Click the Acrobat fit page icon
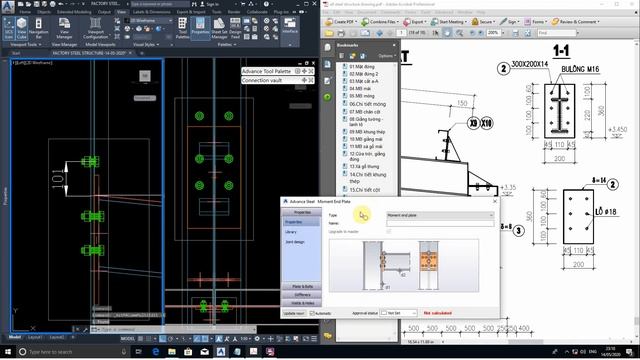 pos(527,33)
